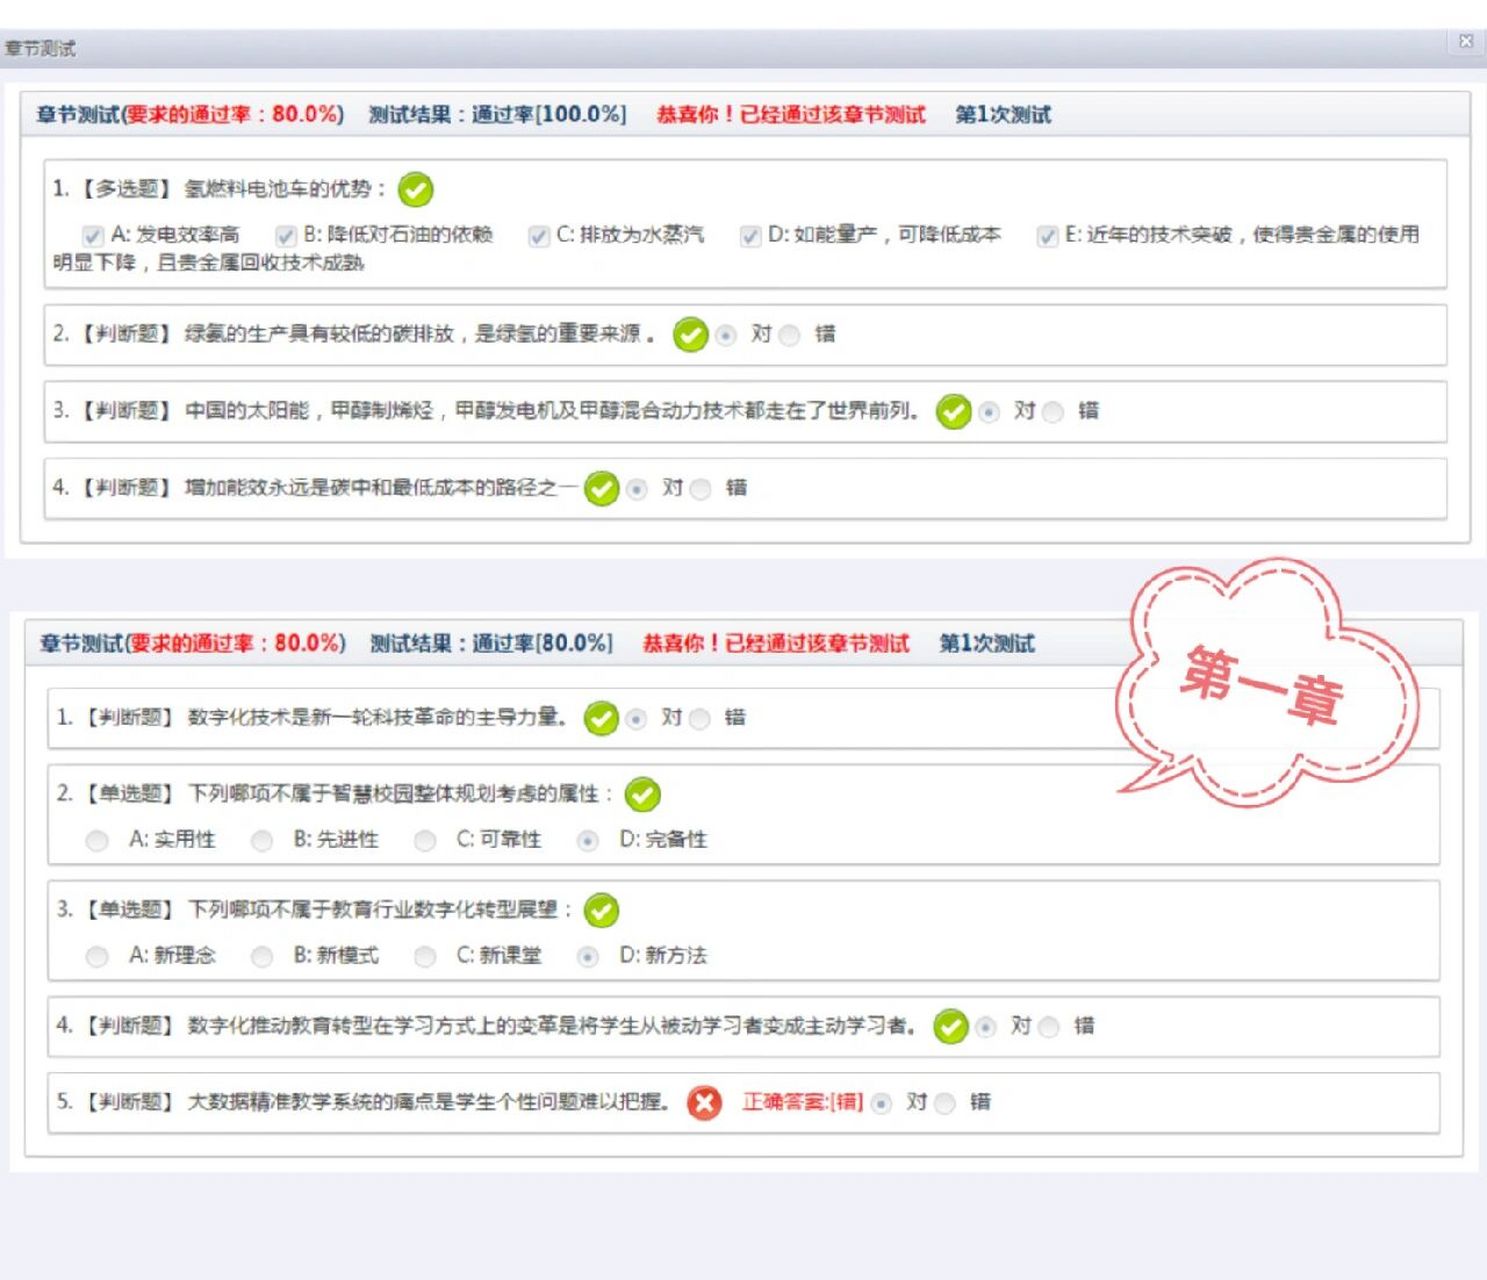The height and width of the screenshot is (1280, 1487).
Task: Choose option B: 新模式
Action: pyautogui.click(x=262, y=957)
